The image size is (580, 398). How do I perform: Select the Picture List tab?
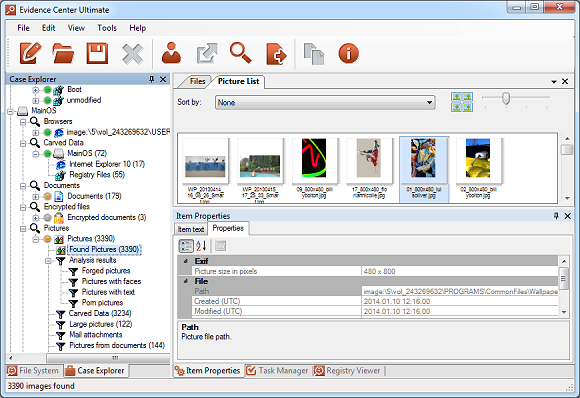pos(239,81)
